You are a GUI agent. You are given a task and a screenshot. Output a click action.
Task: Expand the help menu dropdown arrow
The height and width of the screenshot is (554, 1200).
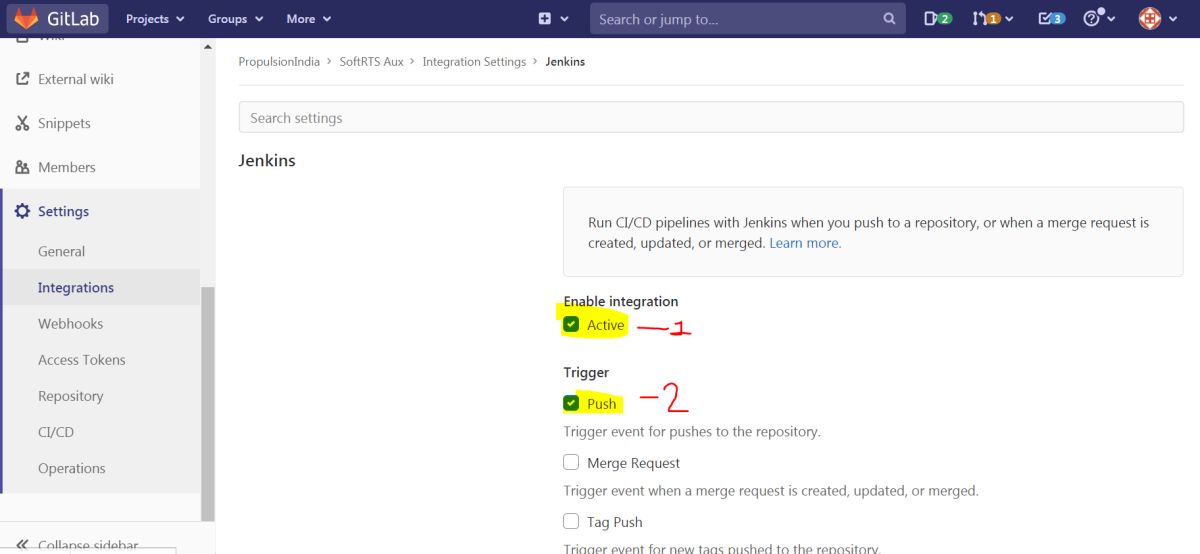1112,19
